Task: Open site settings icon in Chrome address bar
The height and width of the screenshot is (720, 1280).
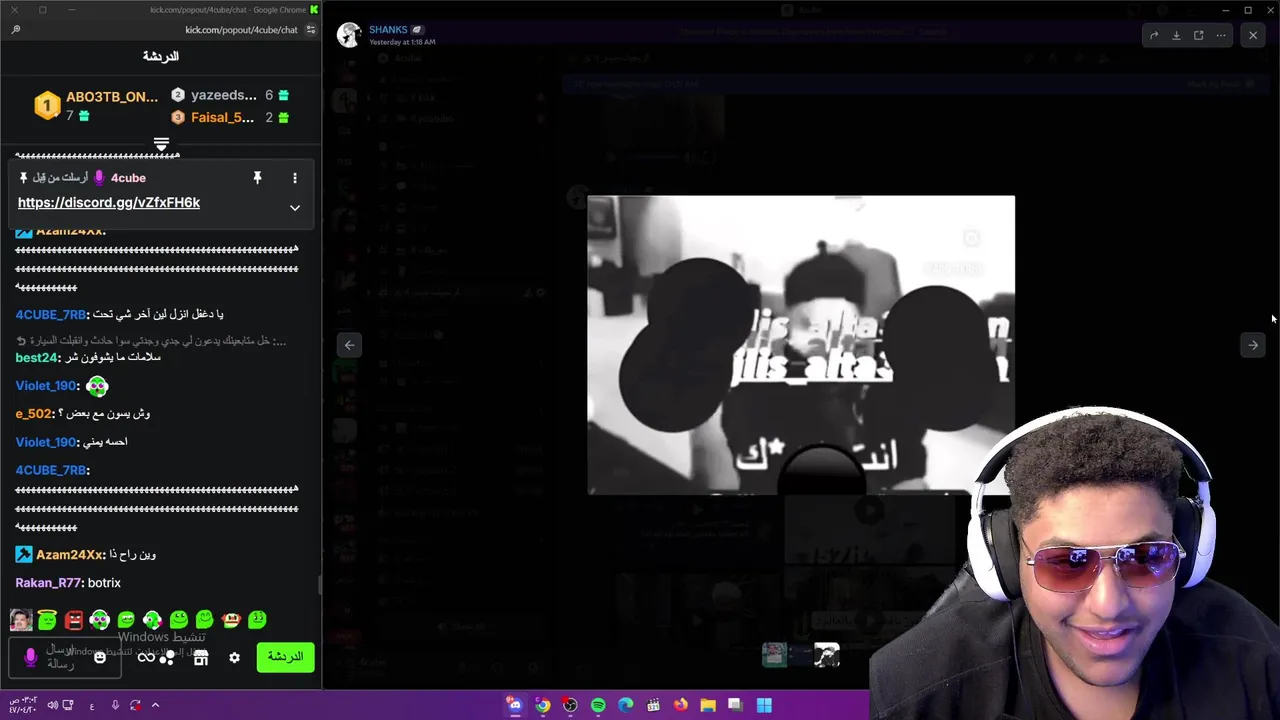Action: point(311,30)
